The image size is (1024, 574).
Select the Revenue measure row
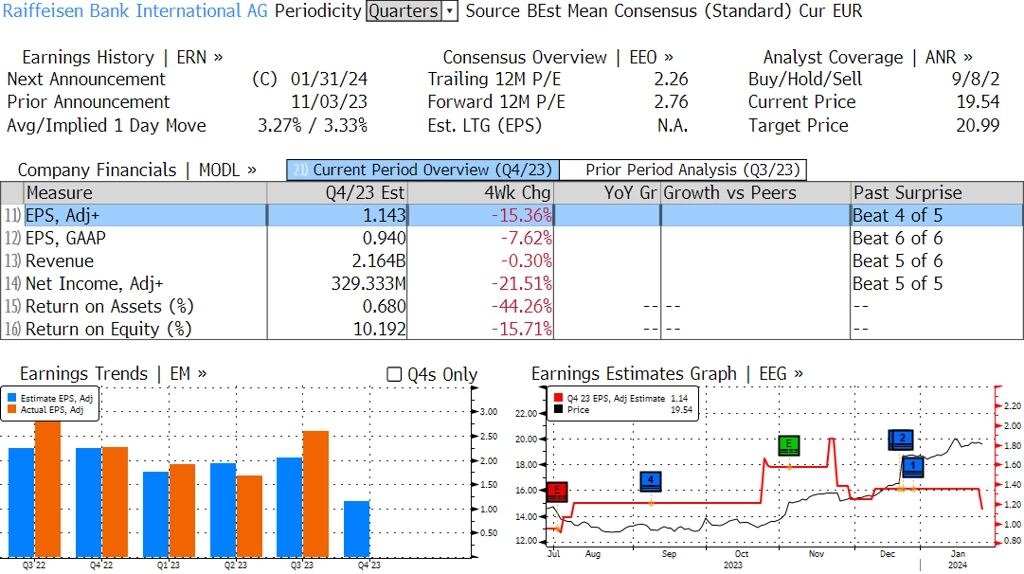pos(511,261)
